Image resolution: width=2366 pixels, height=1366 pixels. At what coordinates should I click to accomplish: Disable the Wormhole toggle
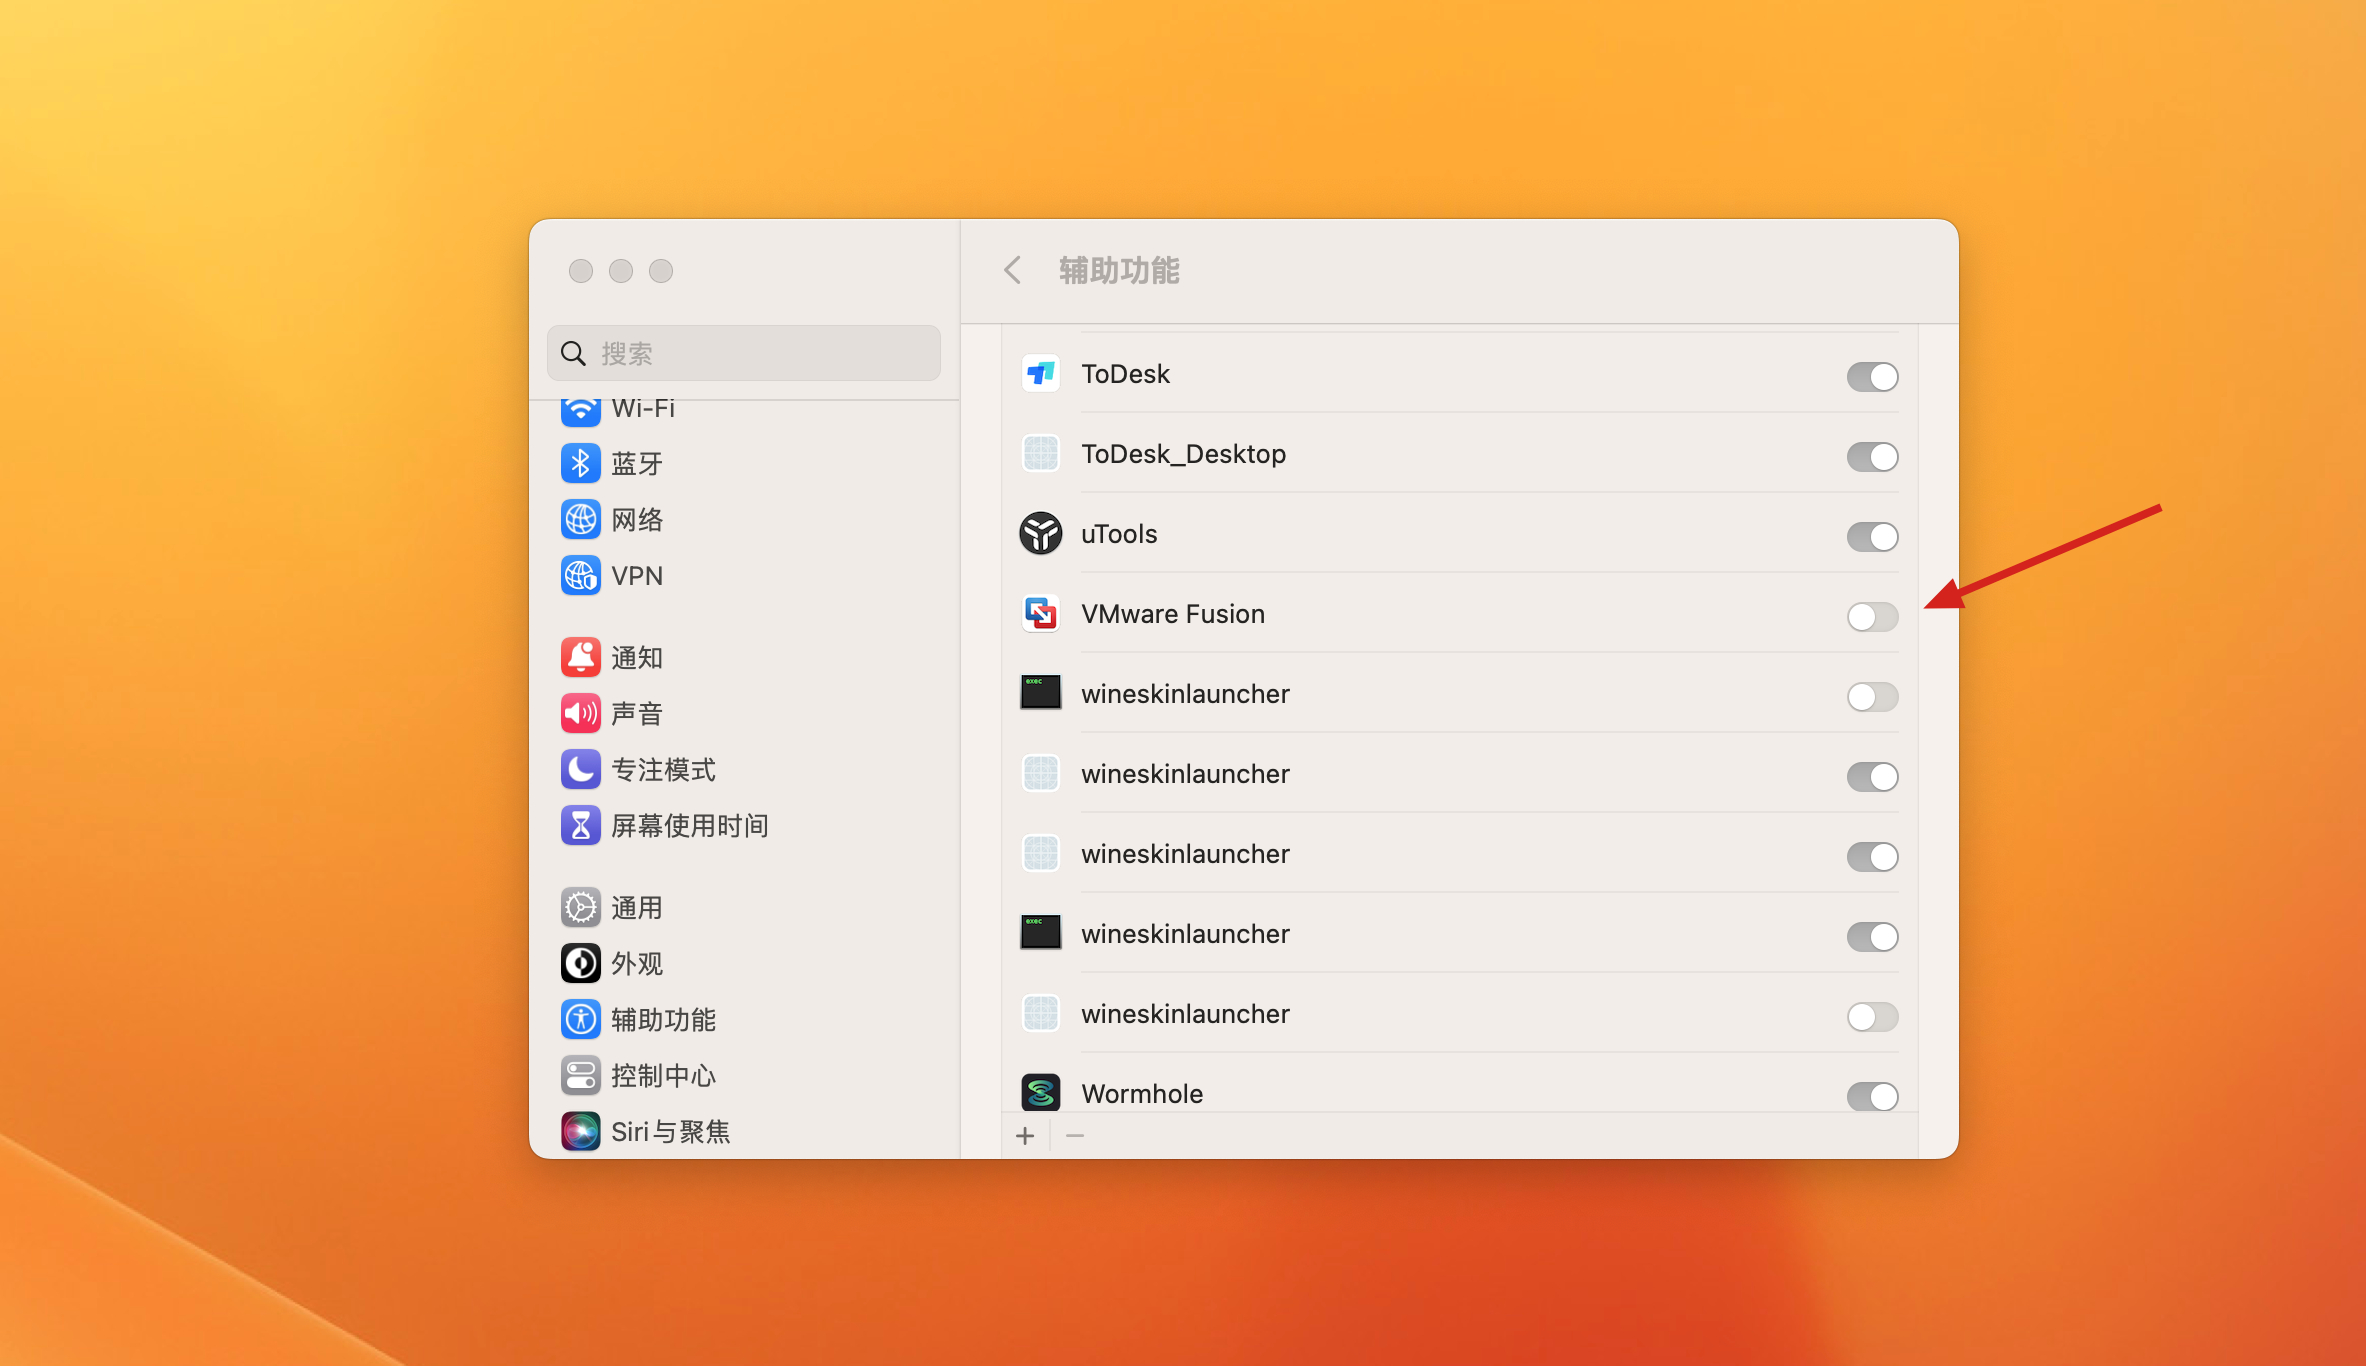[x=1871, y=1096]
